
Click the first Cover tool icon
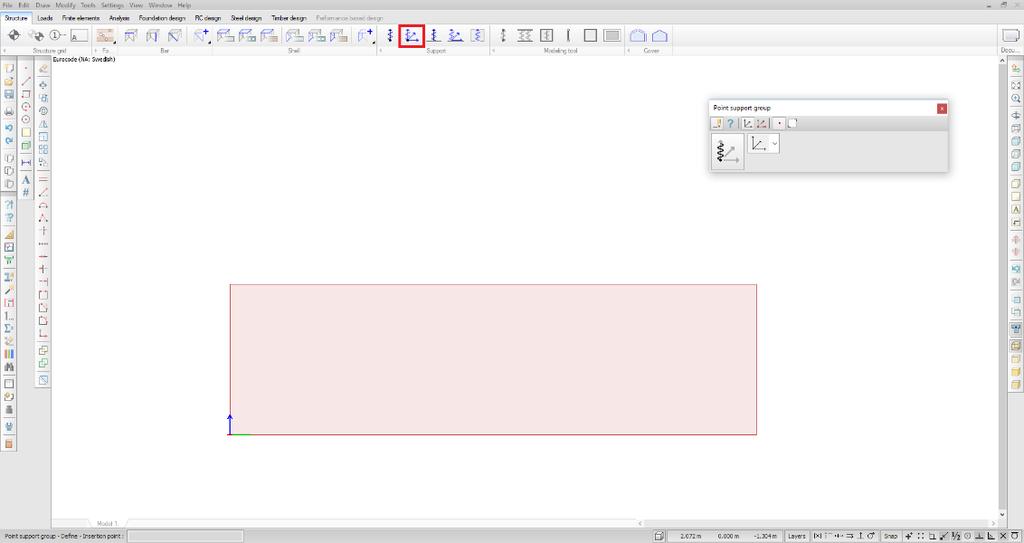[637, 35]
